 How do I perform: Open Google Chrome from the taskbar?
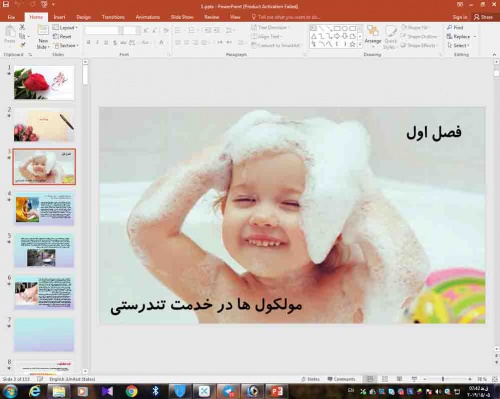tap(132, 391)
